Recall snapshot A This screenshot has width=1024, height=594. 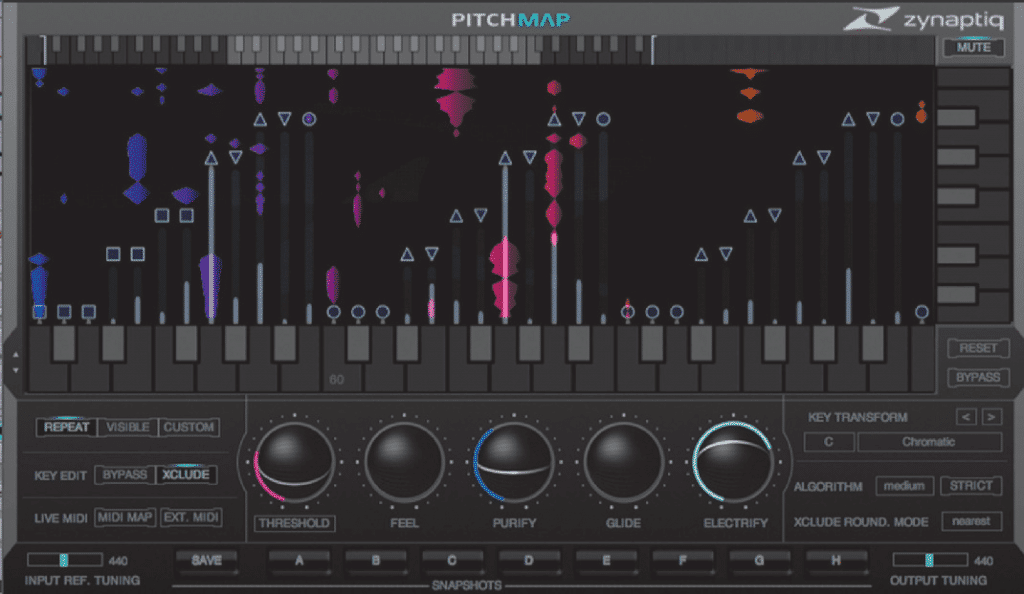pyautogui.click(x=299, y=561)
